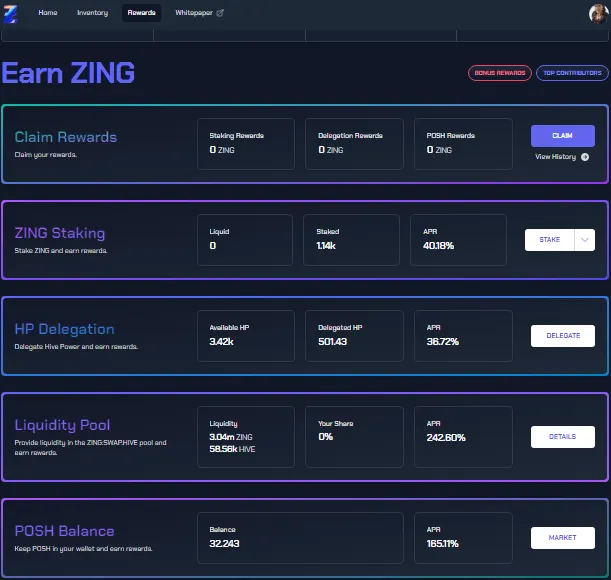Click the POSH Rewards 0 ZING box
The width and height of the screenshot is (611, 580).
pos(463,144)
